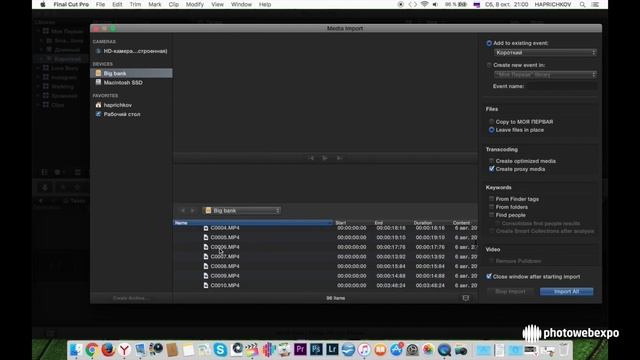Image resolution: width=640 pixels, height=360 pixels.
Task: Choose Leave files in place
Action: click(x=491, y=130)
